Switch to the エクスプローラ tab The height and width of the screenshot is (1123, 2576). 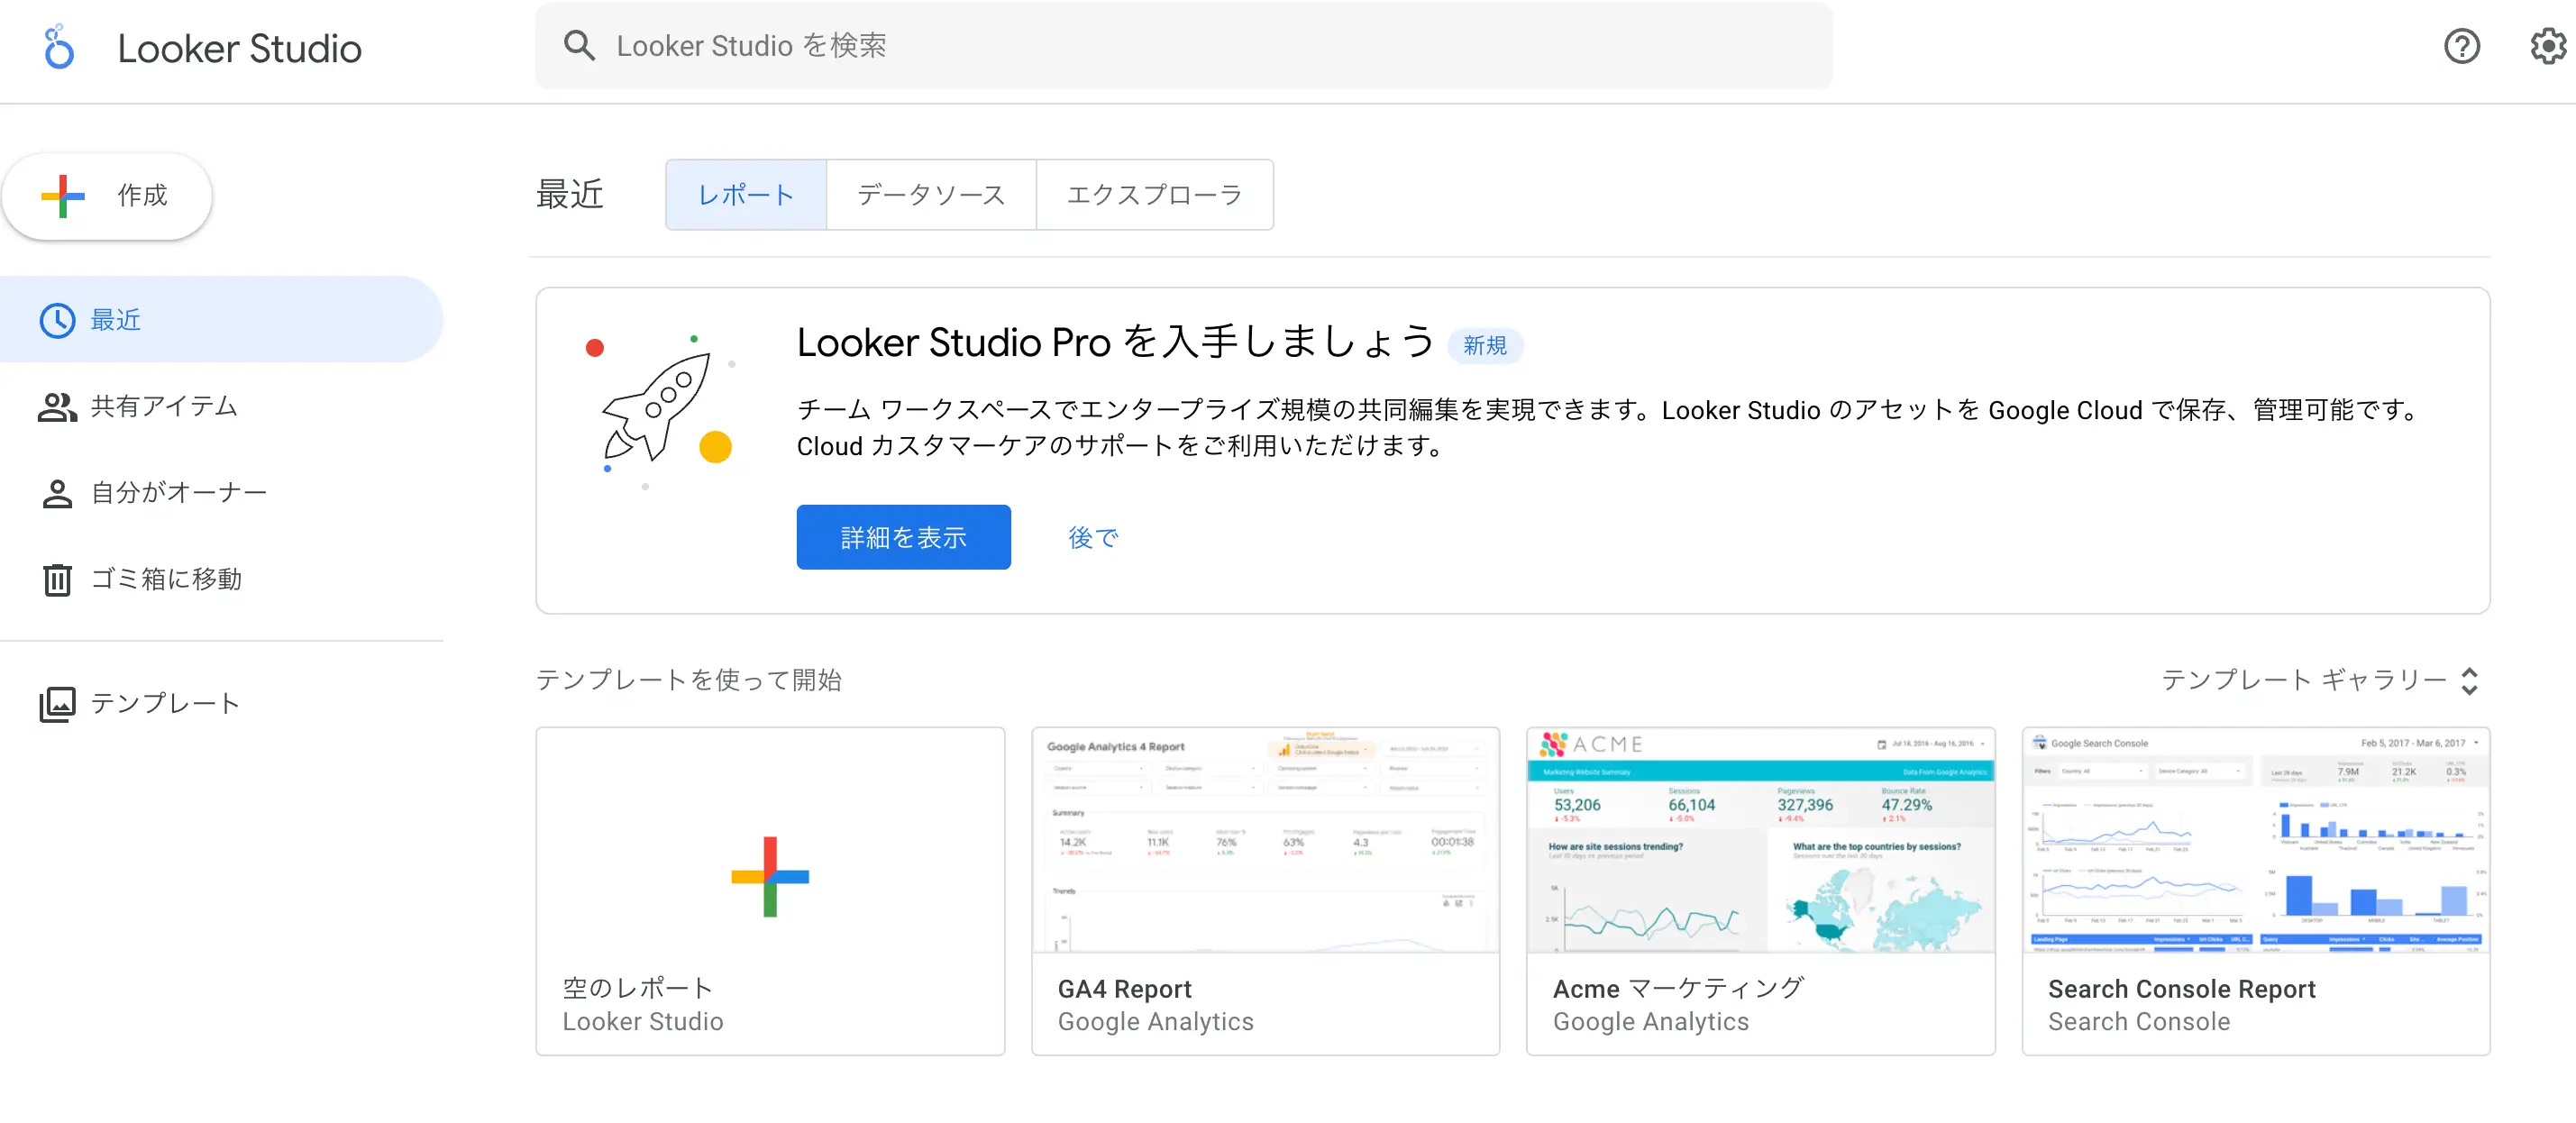pyautogui.click(x=1154, y=195)
